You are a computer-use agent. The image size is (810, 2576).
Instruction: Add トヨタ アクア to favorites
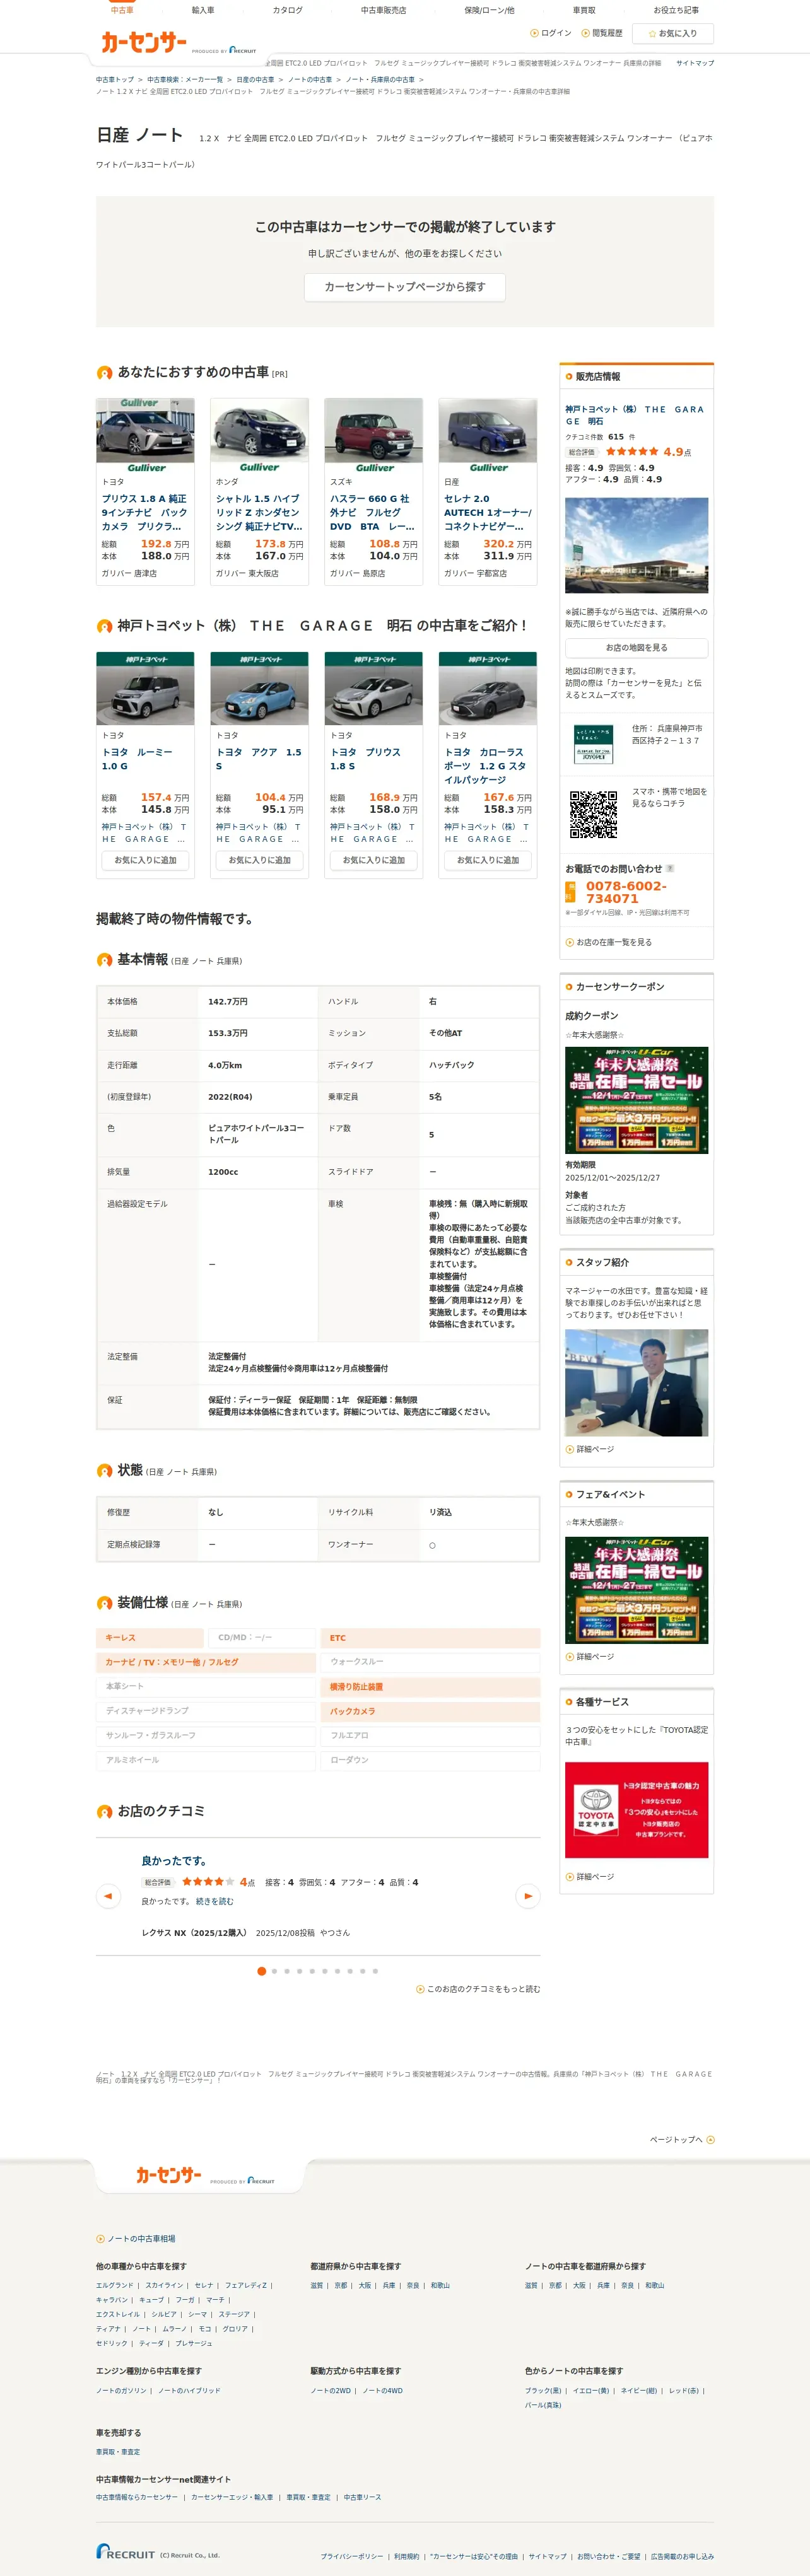[x=259, y=860]
